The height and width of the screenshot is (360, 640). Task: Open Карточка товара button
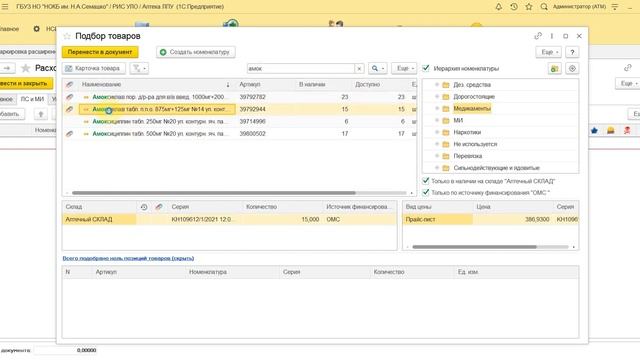pos(94,69)
